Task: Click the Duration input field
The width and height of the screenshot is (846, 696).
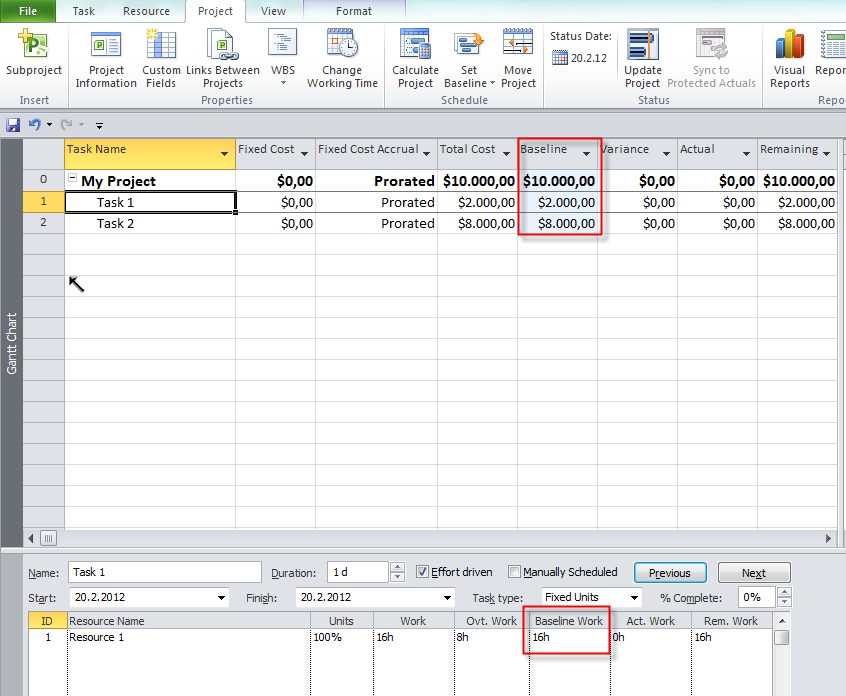Action: pos(359,573)
